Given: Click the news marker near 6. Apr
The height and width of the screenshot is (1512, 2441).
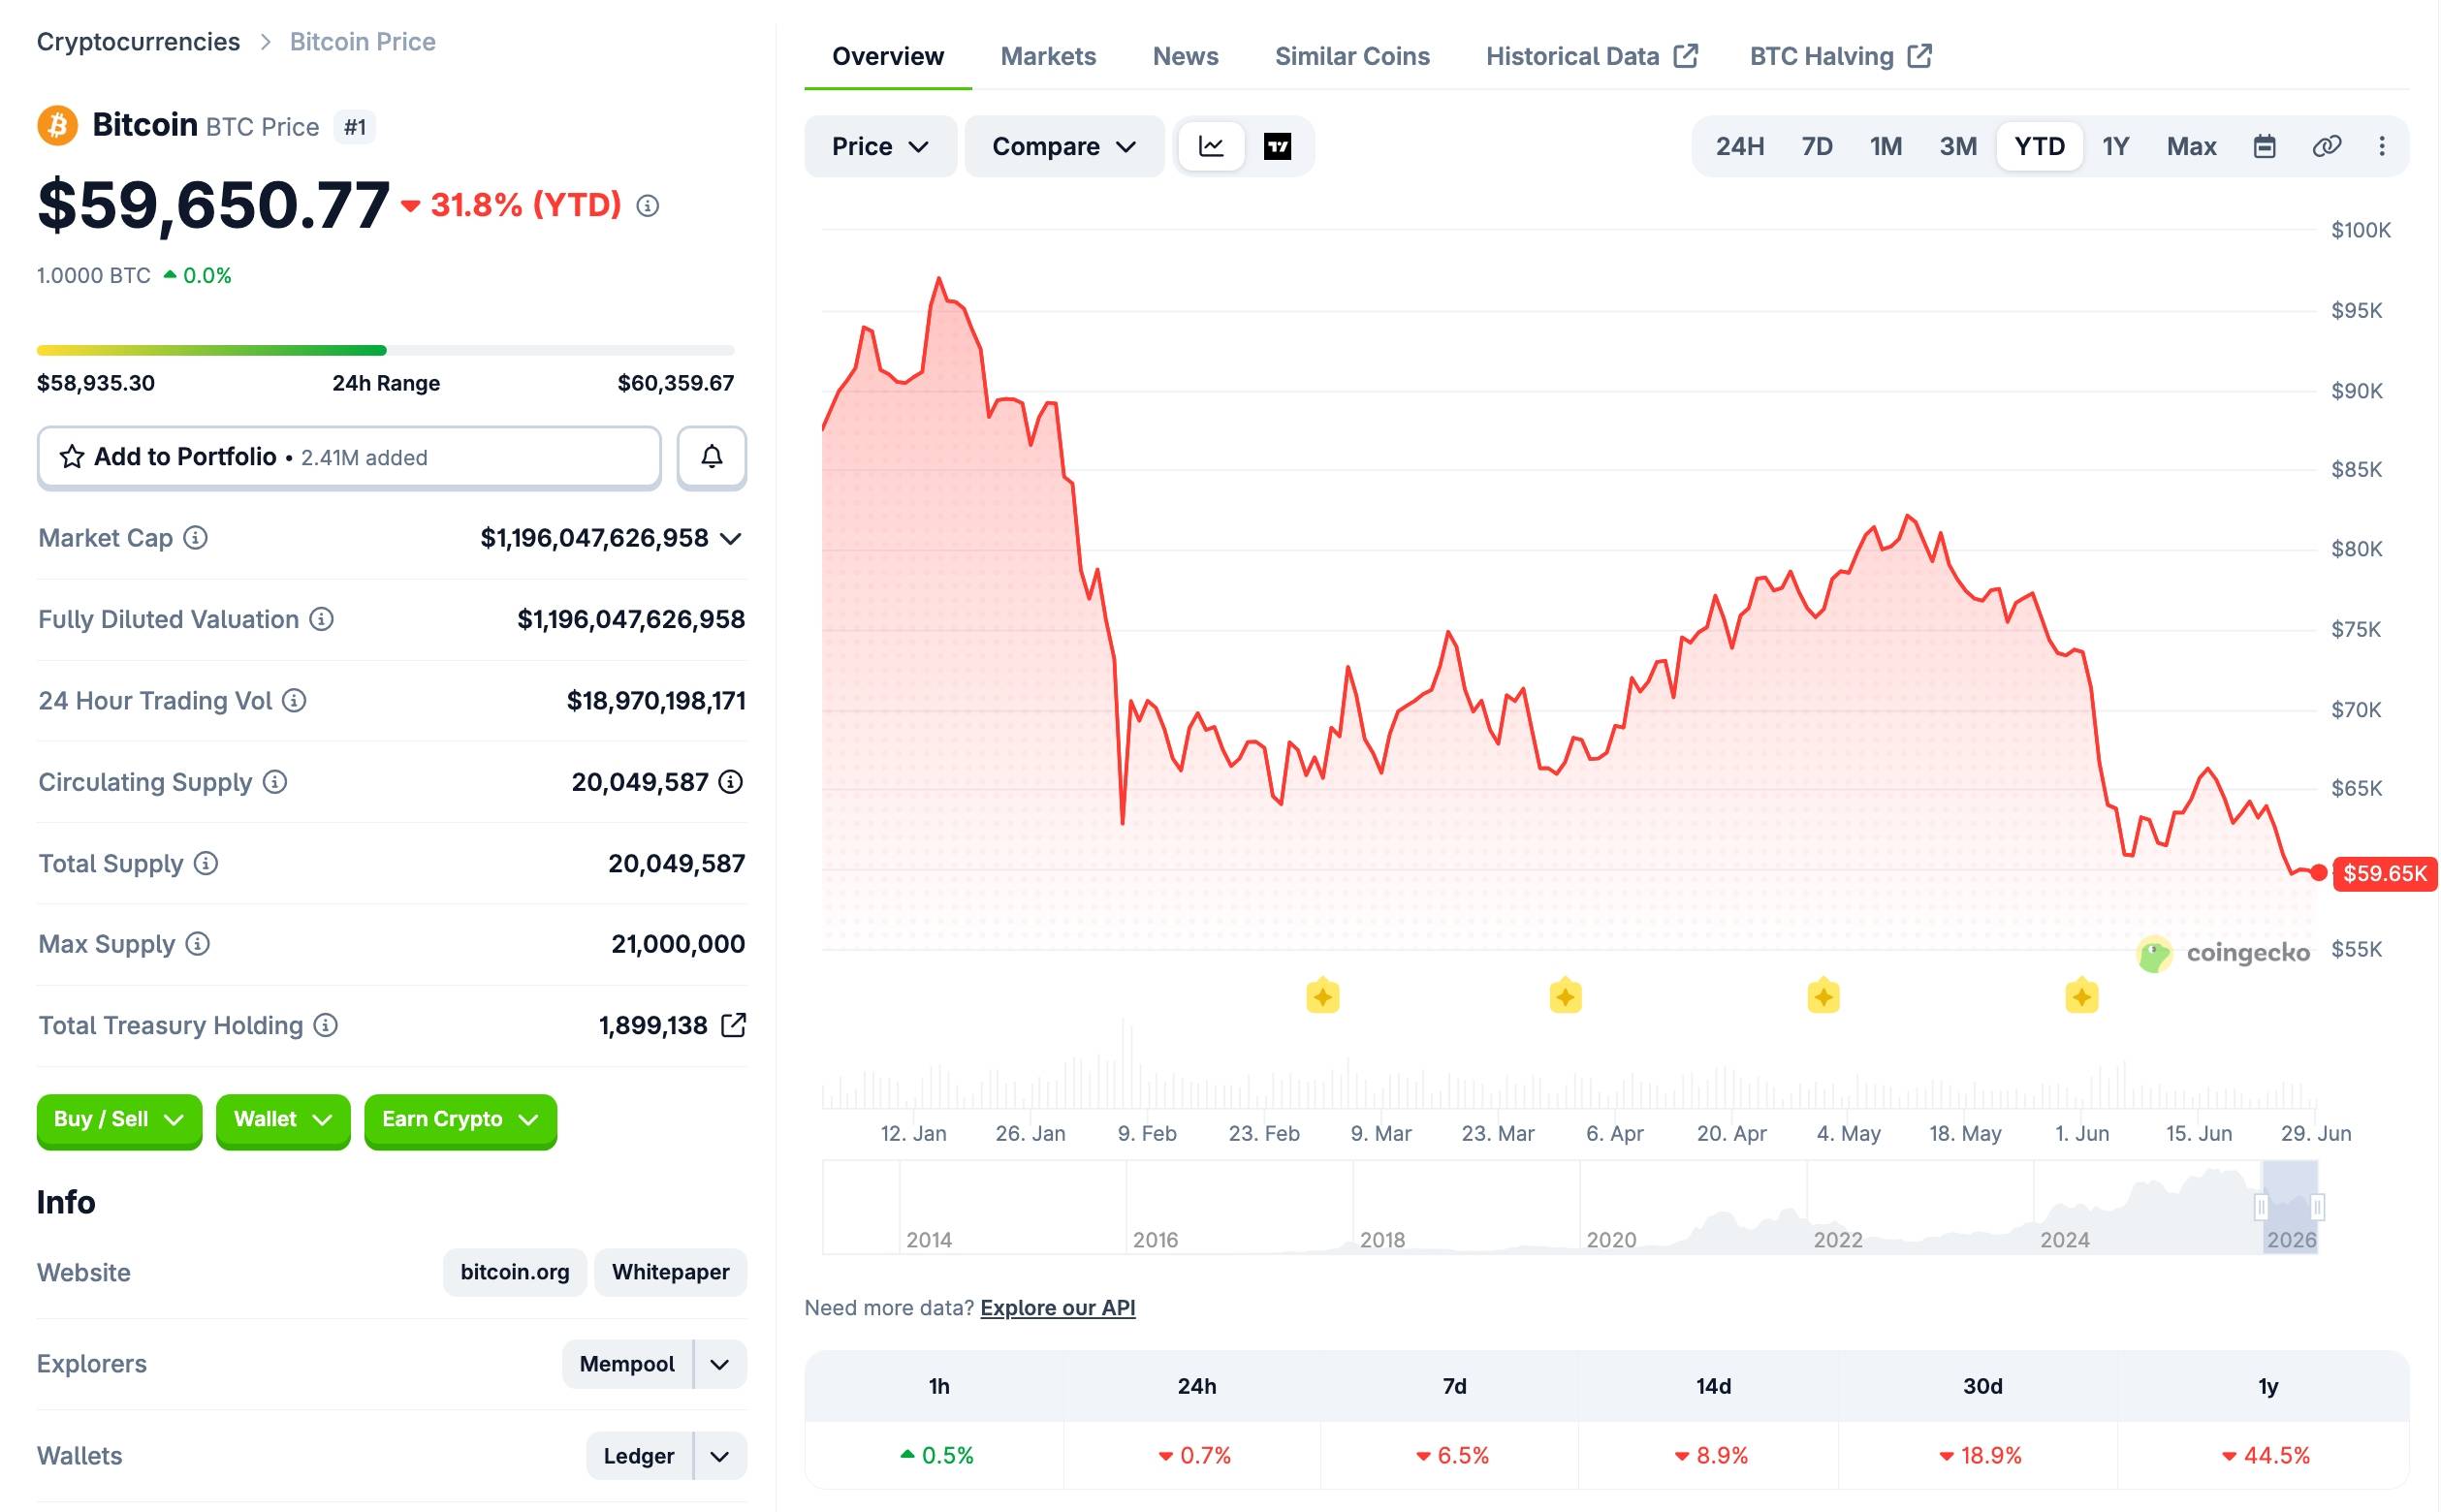Looking at the screenshot, I should pos(1565,996).
